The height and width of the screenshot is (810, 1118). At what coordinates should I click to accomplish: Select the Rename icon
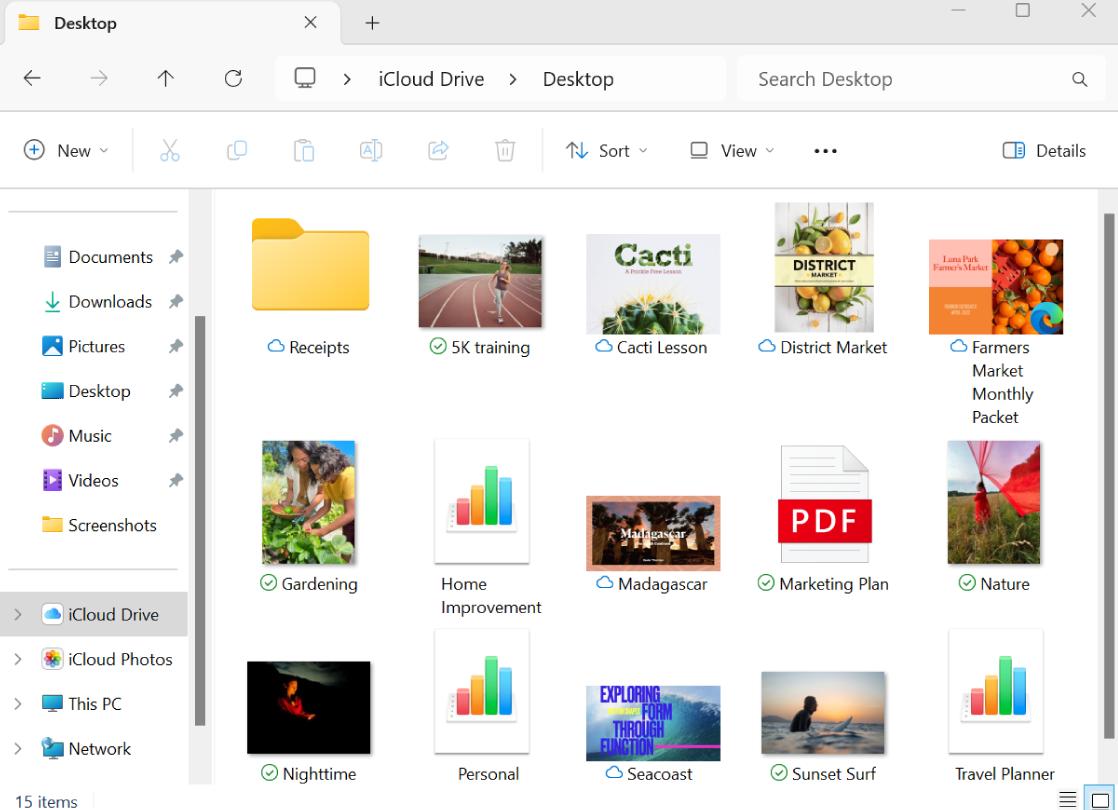pos(371,150)
